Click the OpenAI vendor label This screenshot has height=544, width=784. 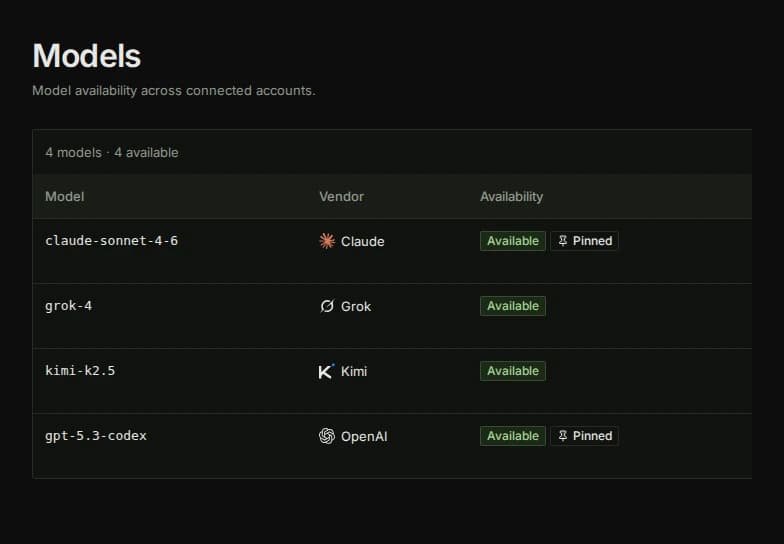pyautogui.click(x=364, y=436)
